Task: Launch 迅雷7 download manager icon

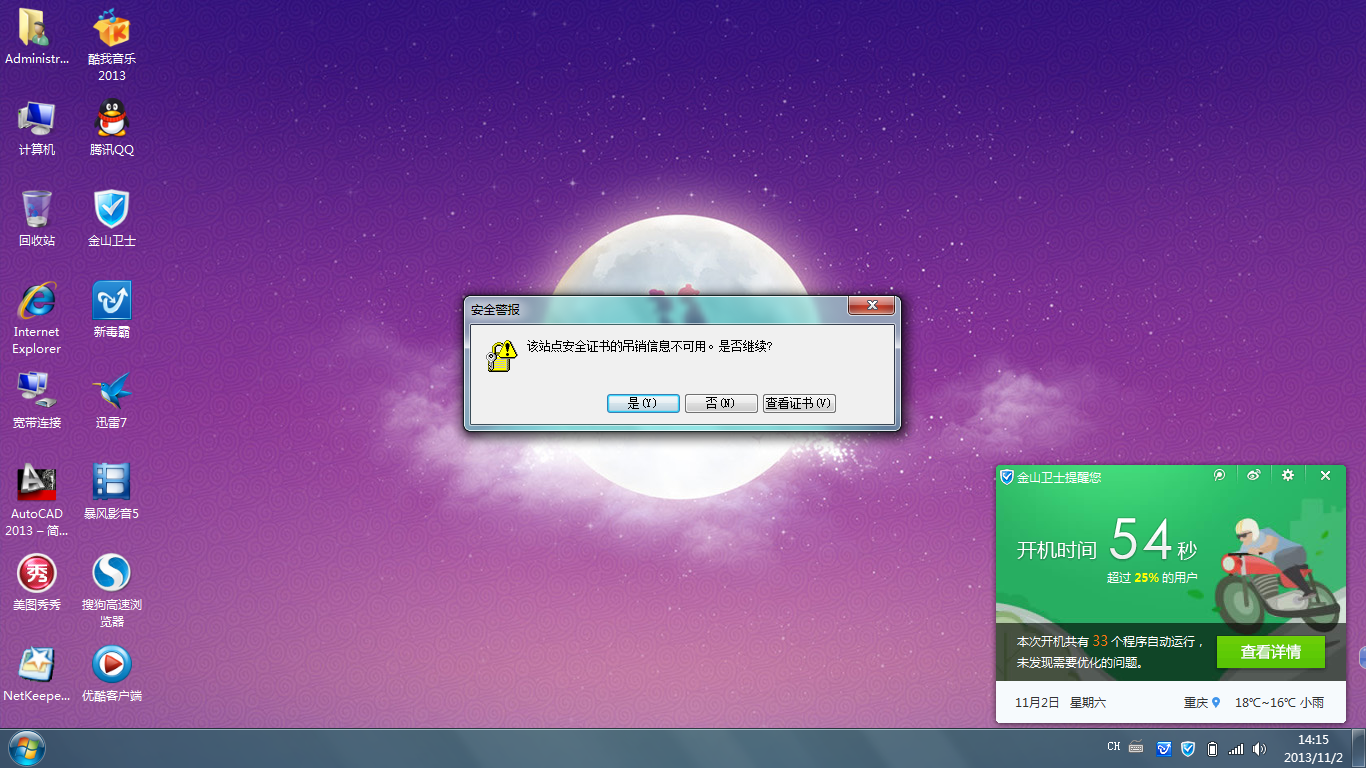Action: click(112, 391)
